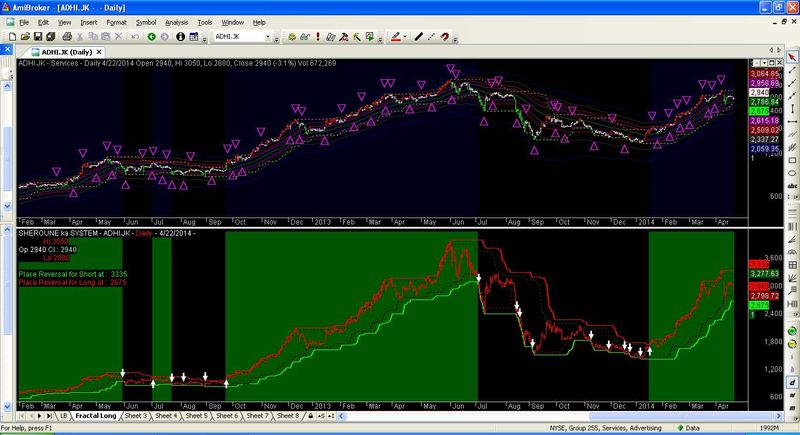Click the Save all databases icon
Screen dimensions: 800x435
point(51,37)
